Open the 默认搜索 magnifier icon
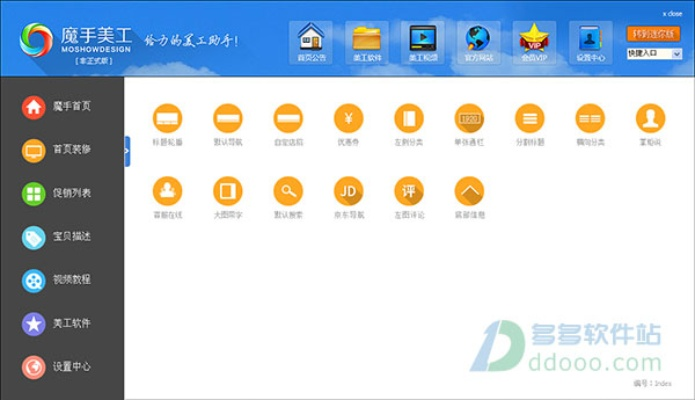Viewport: 695px width, 400px height. click(x=288, y=190)
